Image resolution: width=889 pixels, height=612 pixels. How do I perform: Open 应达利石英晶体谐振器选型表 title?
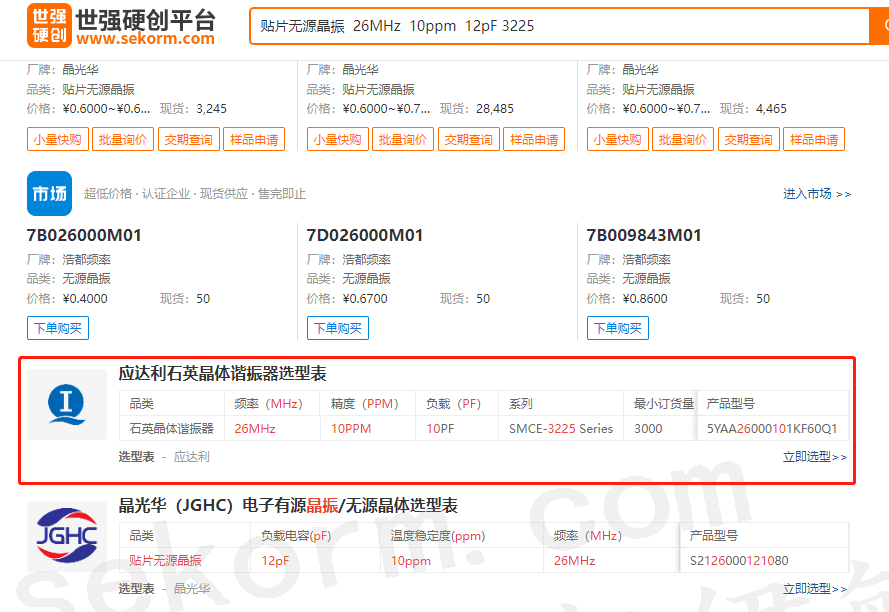tap(222, 374)
